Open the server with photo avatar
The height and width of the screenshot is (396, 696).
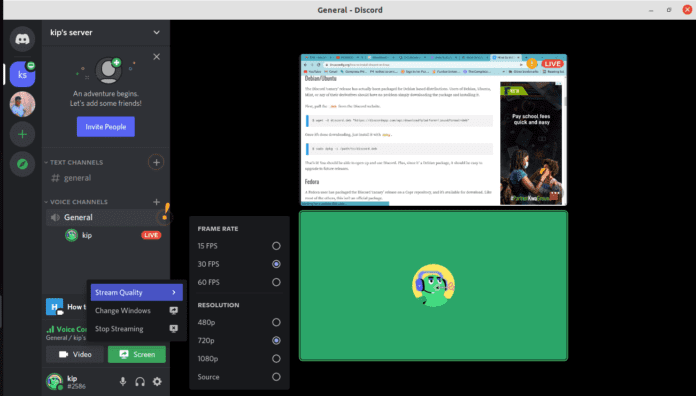point(22,104)
